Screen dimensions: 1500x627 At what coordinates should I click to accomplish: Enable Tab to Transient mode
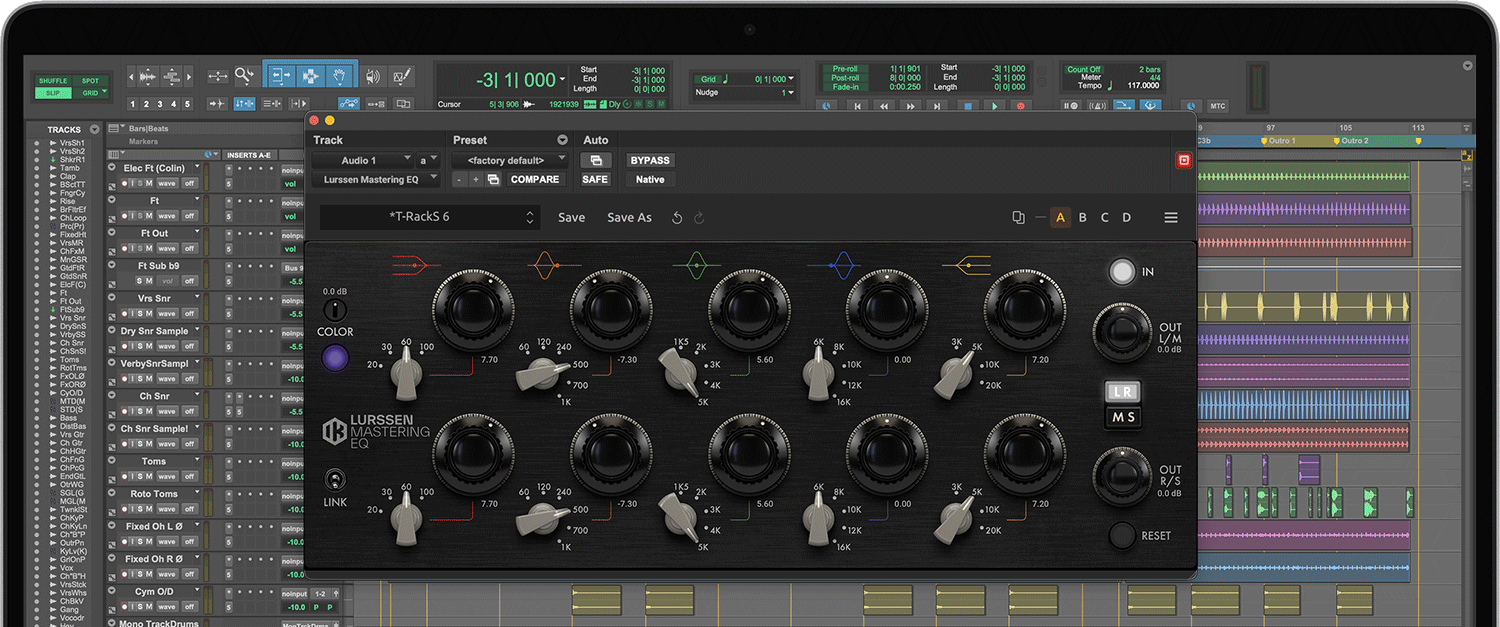219,102
